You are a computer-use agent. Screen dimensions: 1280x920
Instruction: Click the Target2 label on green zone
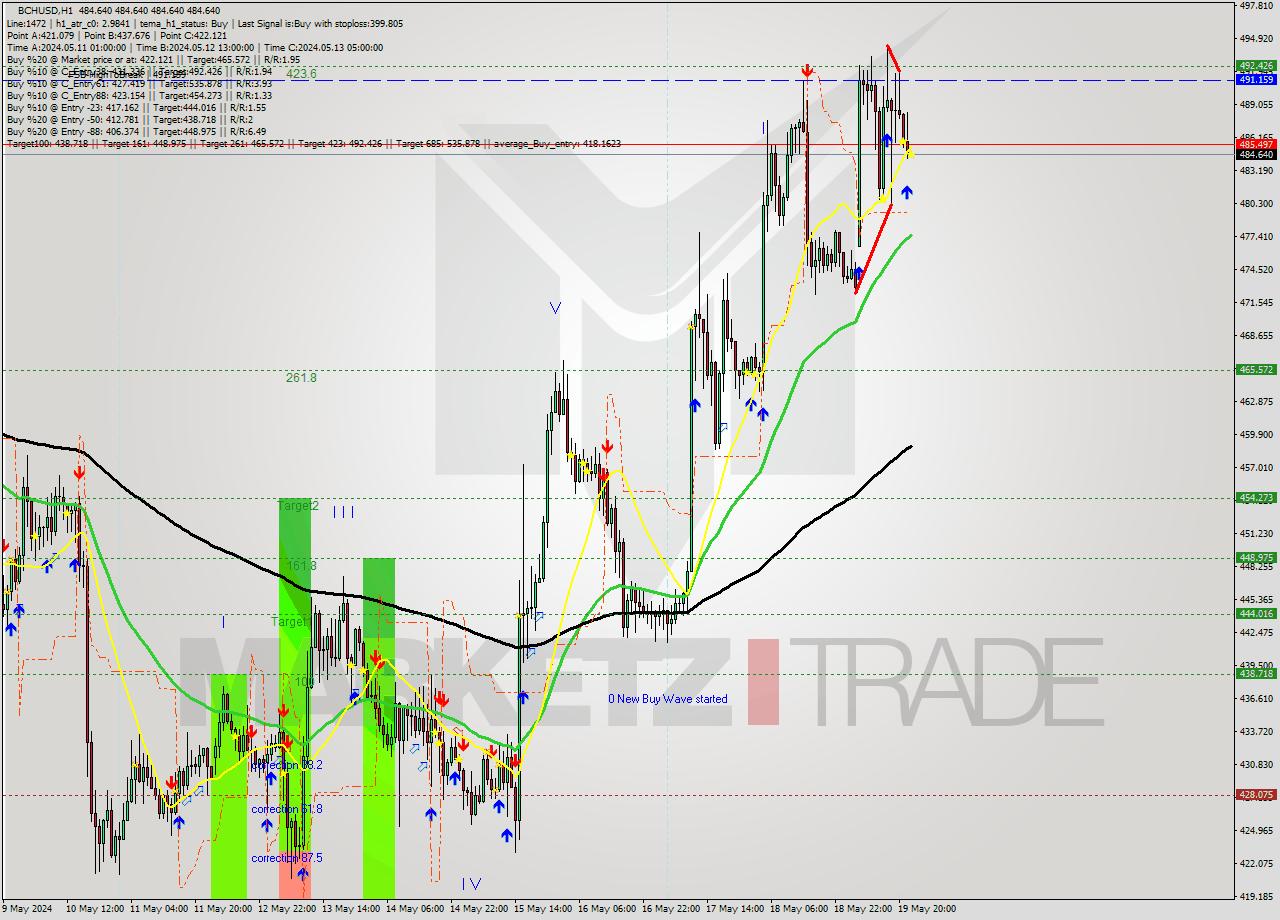(298, 507)
